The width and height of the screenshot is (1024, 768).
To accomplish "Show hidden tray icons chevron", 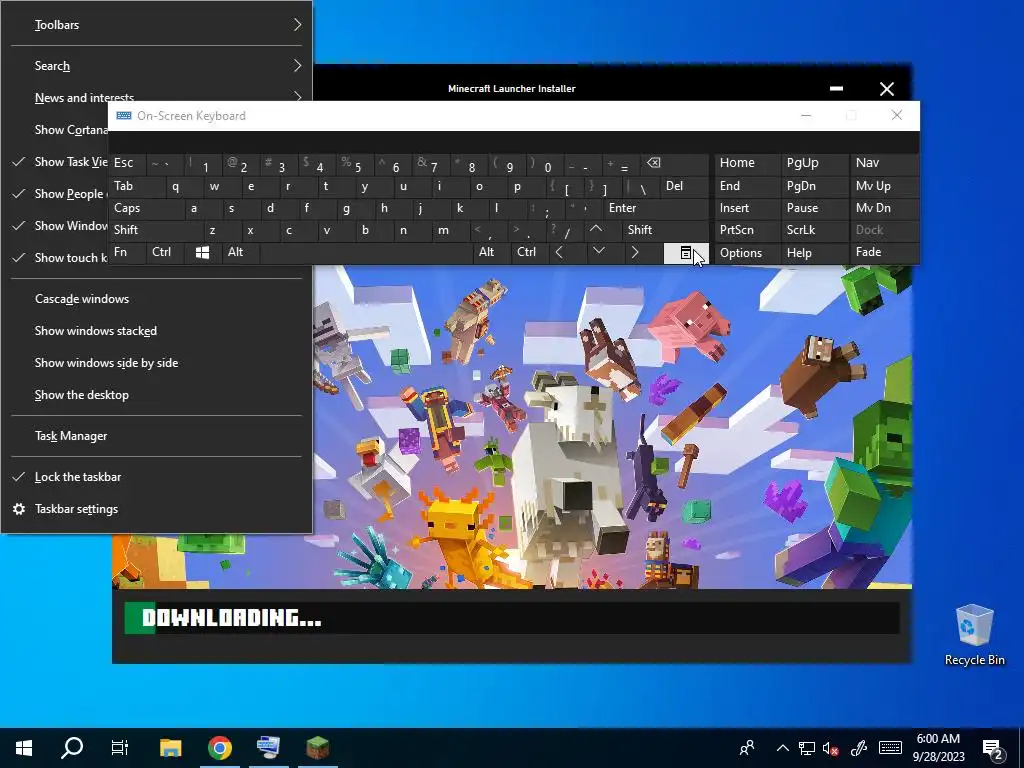I will point(782,748).
